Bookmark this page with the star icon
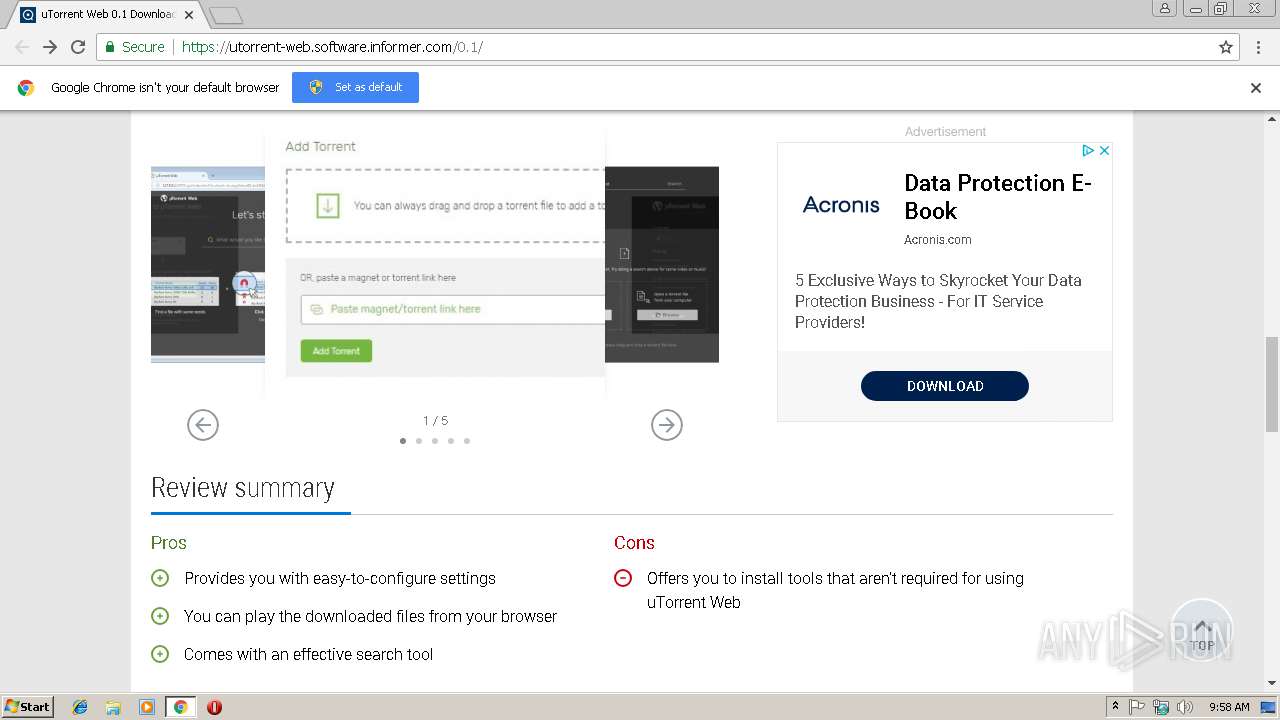Viewport: 1280px width, 720px height. tap(1226, 47)
